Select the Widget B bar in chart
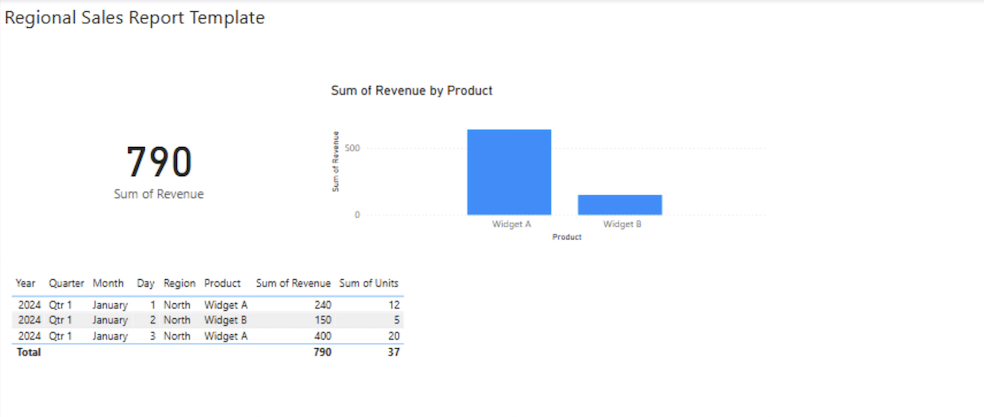984x417 pixels. click(620, 204)
